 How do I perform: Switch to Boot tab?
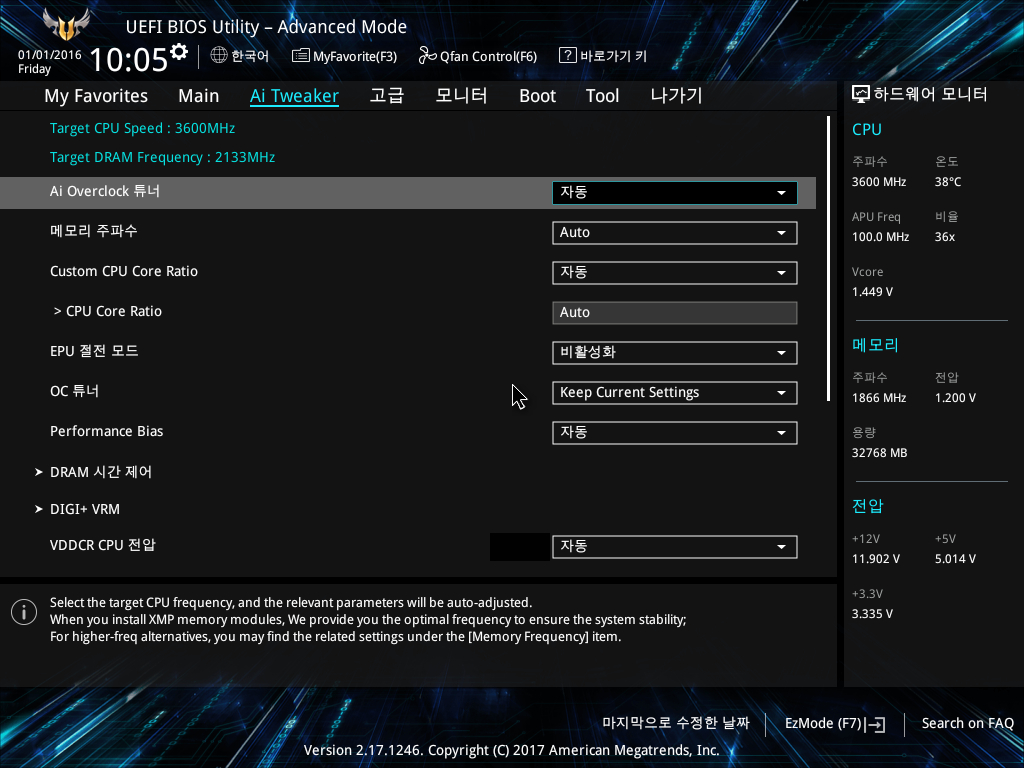[537, 96]
